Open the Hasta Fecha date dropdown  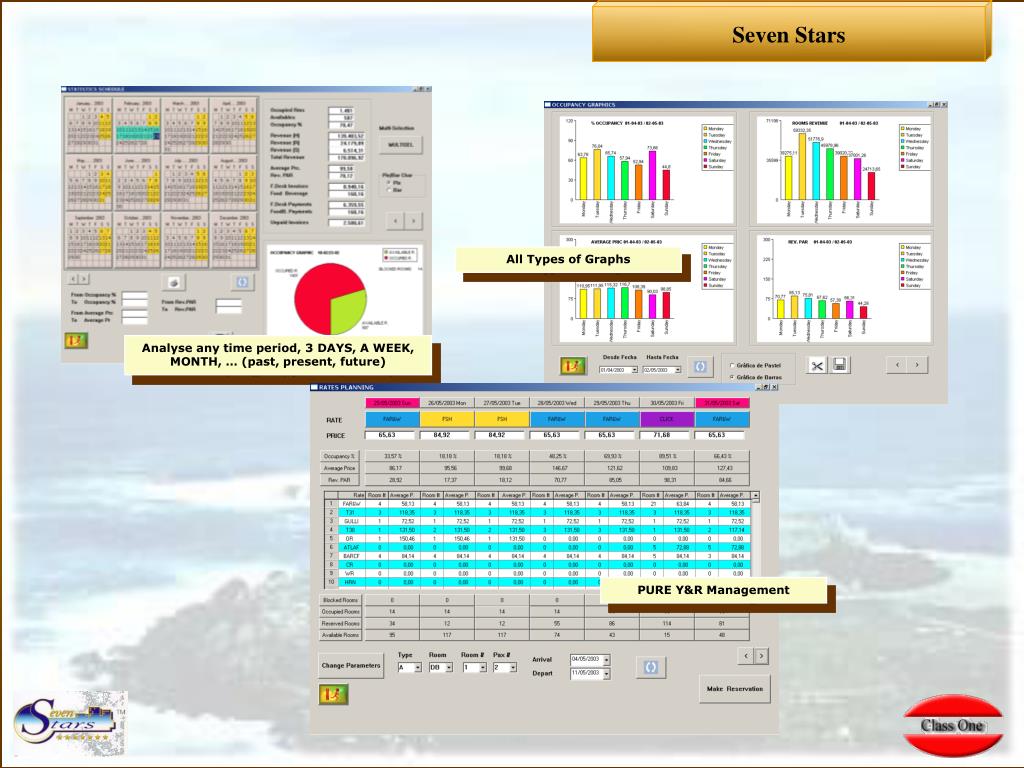(x=677, y=370)
